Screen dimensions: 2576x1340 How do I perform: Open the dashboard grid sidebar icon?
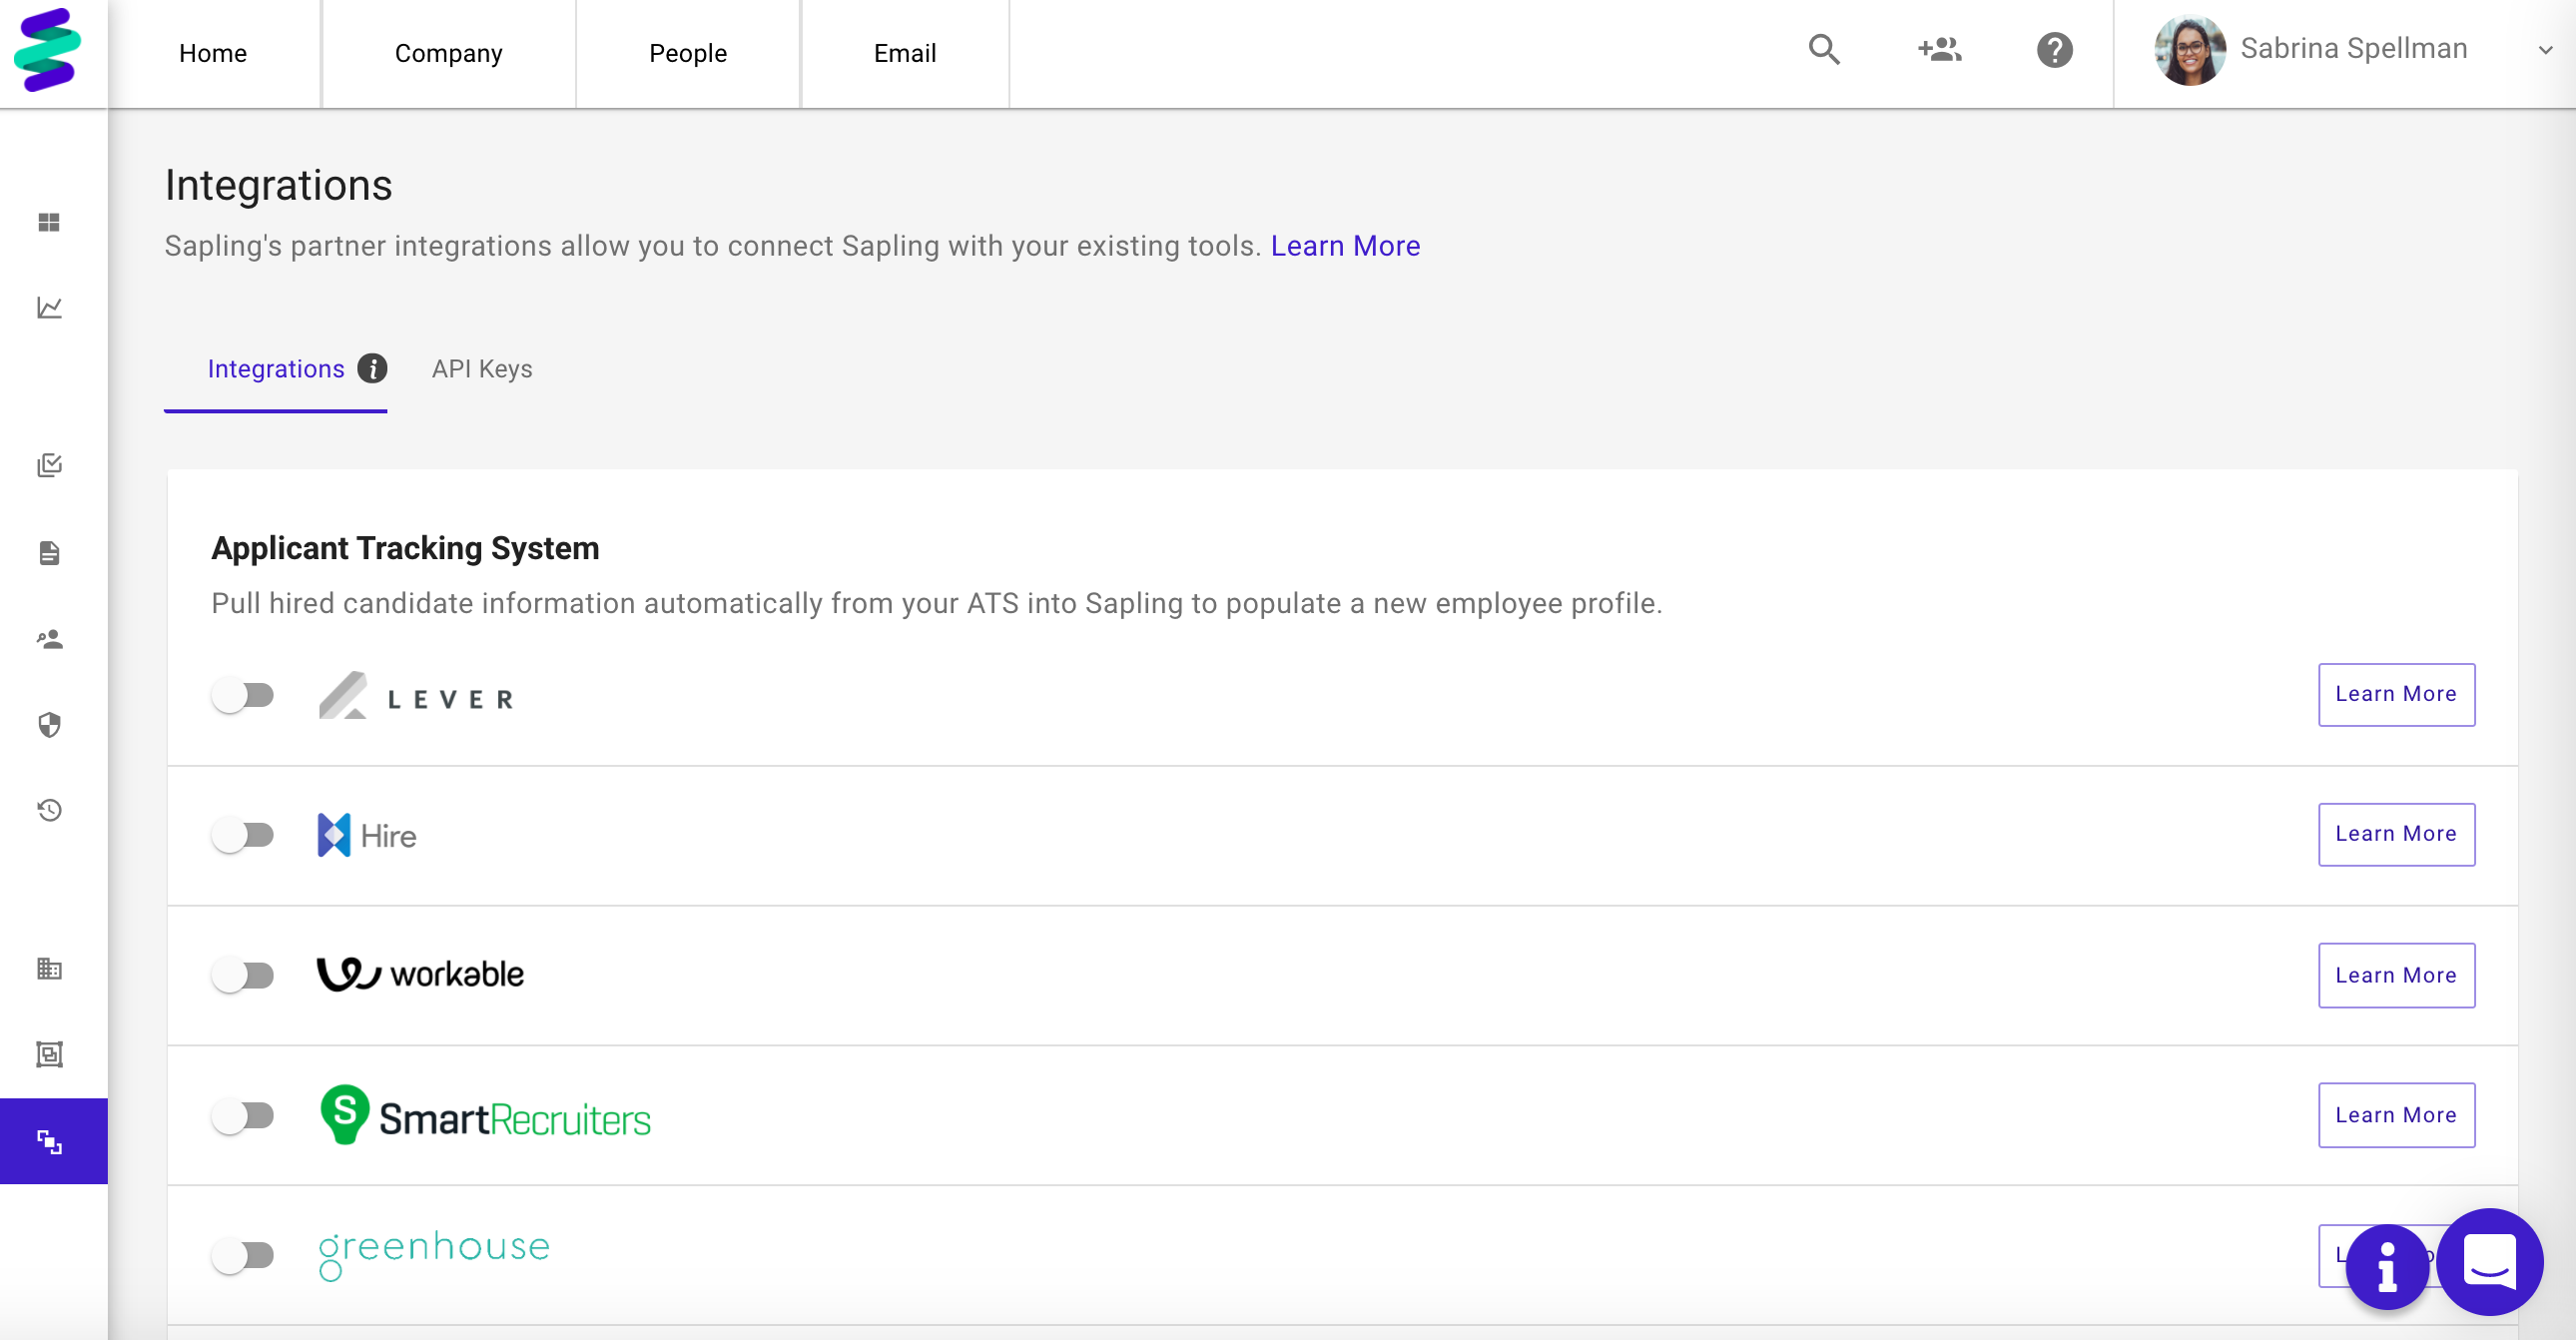[49, 222]
